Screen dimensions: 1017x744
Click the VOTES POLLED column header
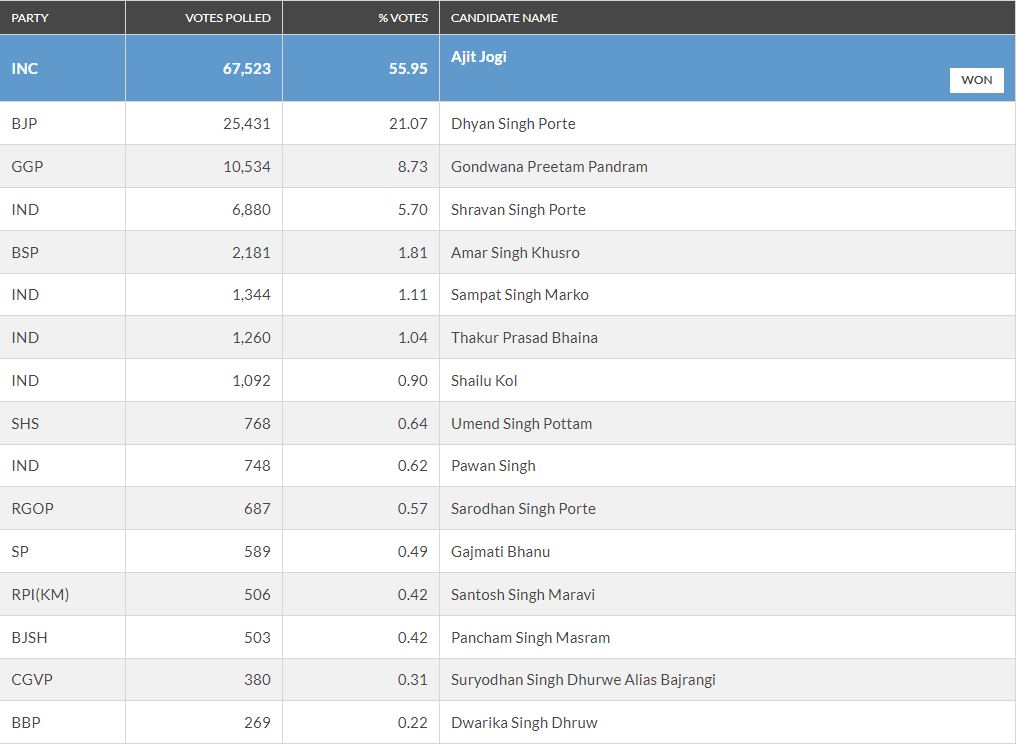[x=227, y=18]
